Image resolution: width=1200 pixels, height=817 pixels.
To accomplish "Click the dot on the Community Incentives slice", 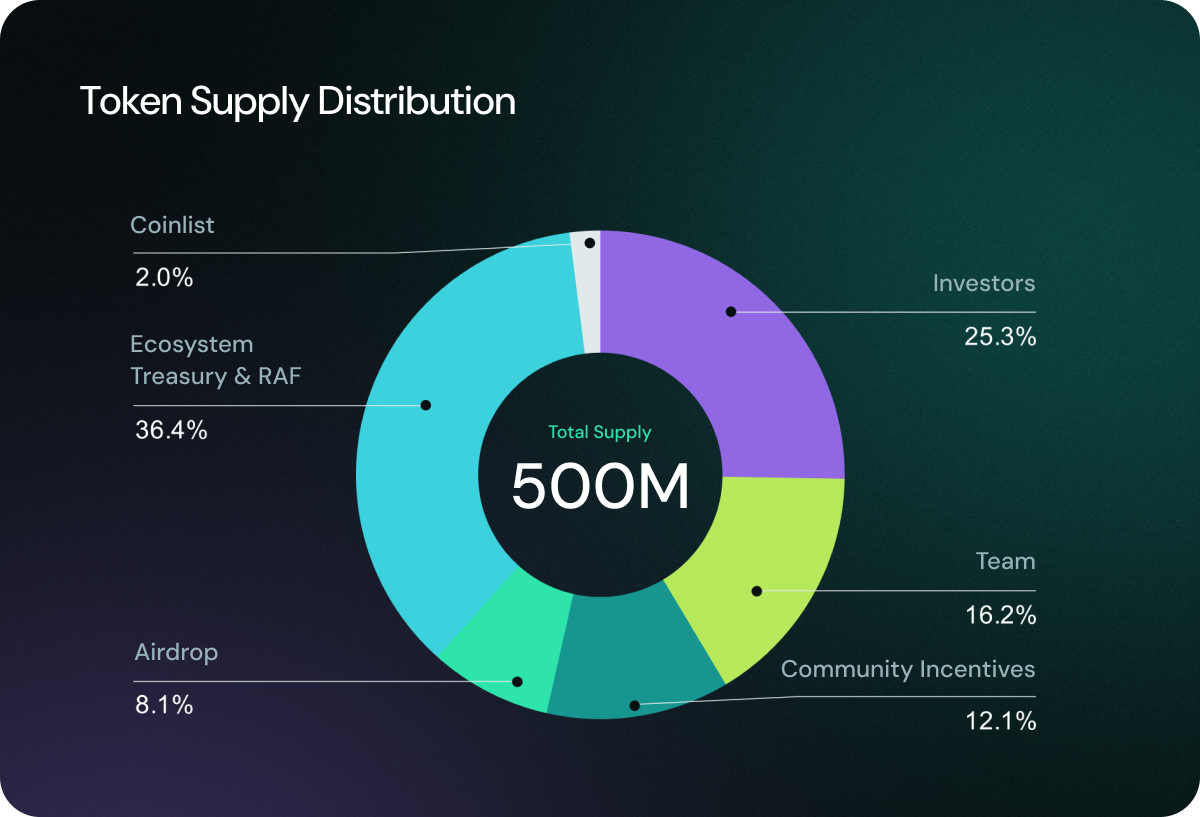I will click(x=634, y=705).
